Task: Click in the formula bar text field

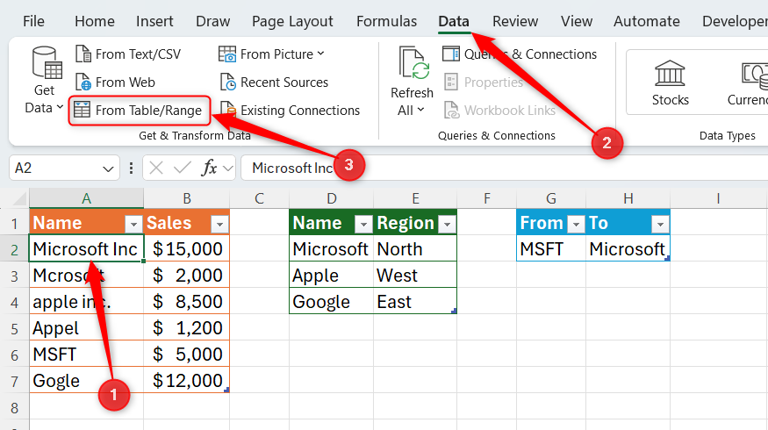Action: pyautogui.click(x=504, y=168)
